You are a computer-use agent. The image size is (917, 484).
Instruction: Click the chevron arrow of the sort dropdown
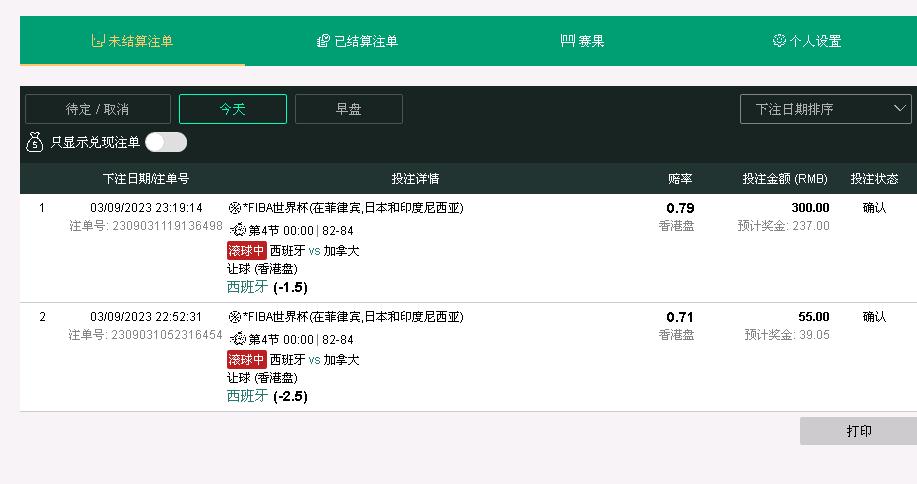(x=899, y=109)
